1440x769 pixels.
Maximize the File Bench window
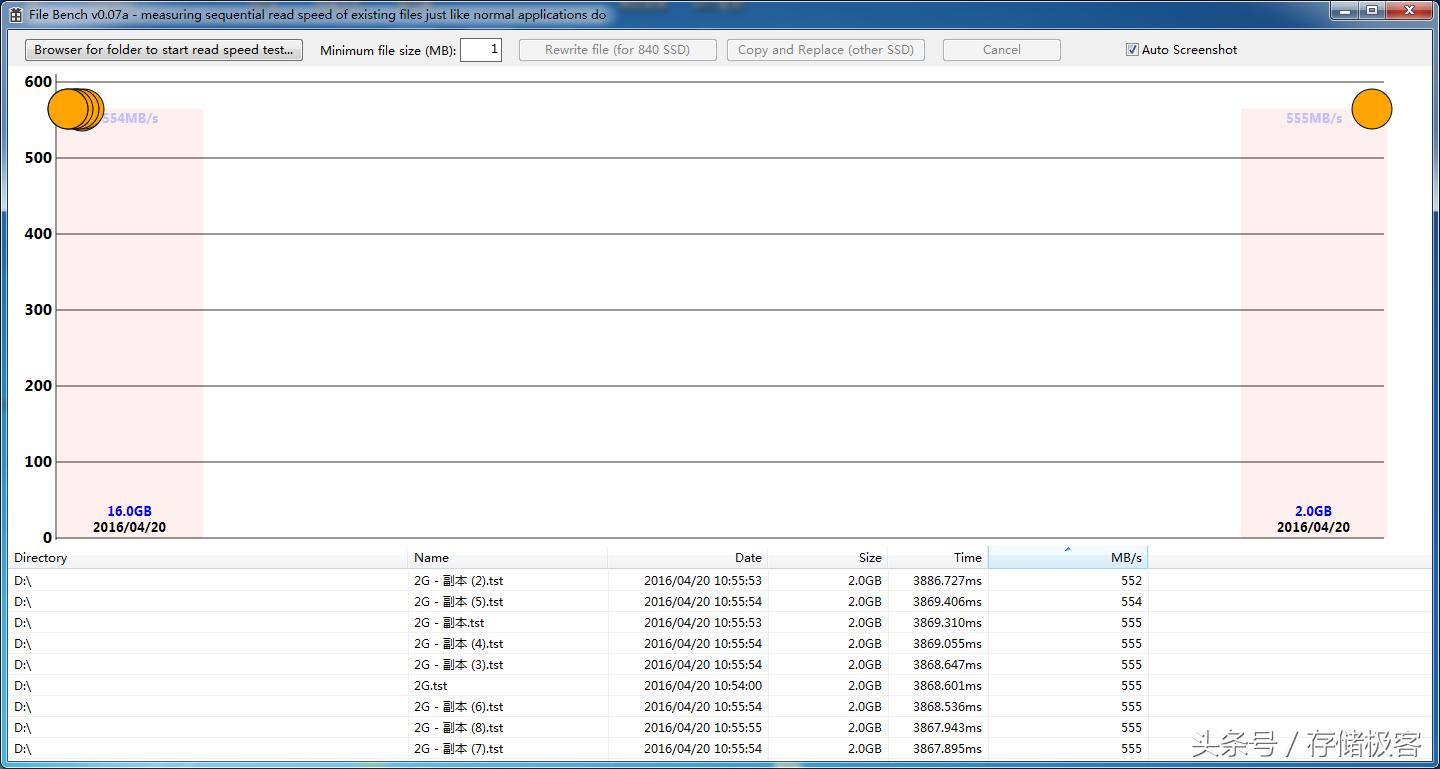click(x=1372, y=11)
